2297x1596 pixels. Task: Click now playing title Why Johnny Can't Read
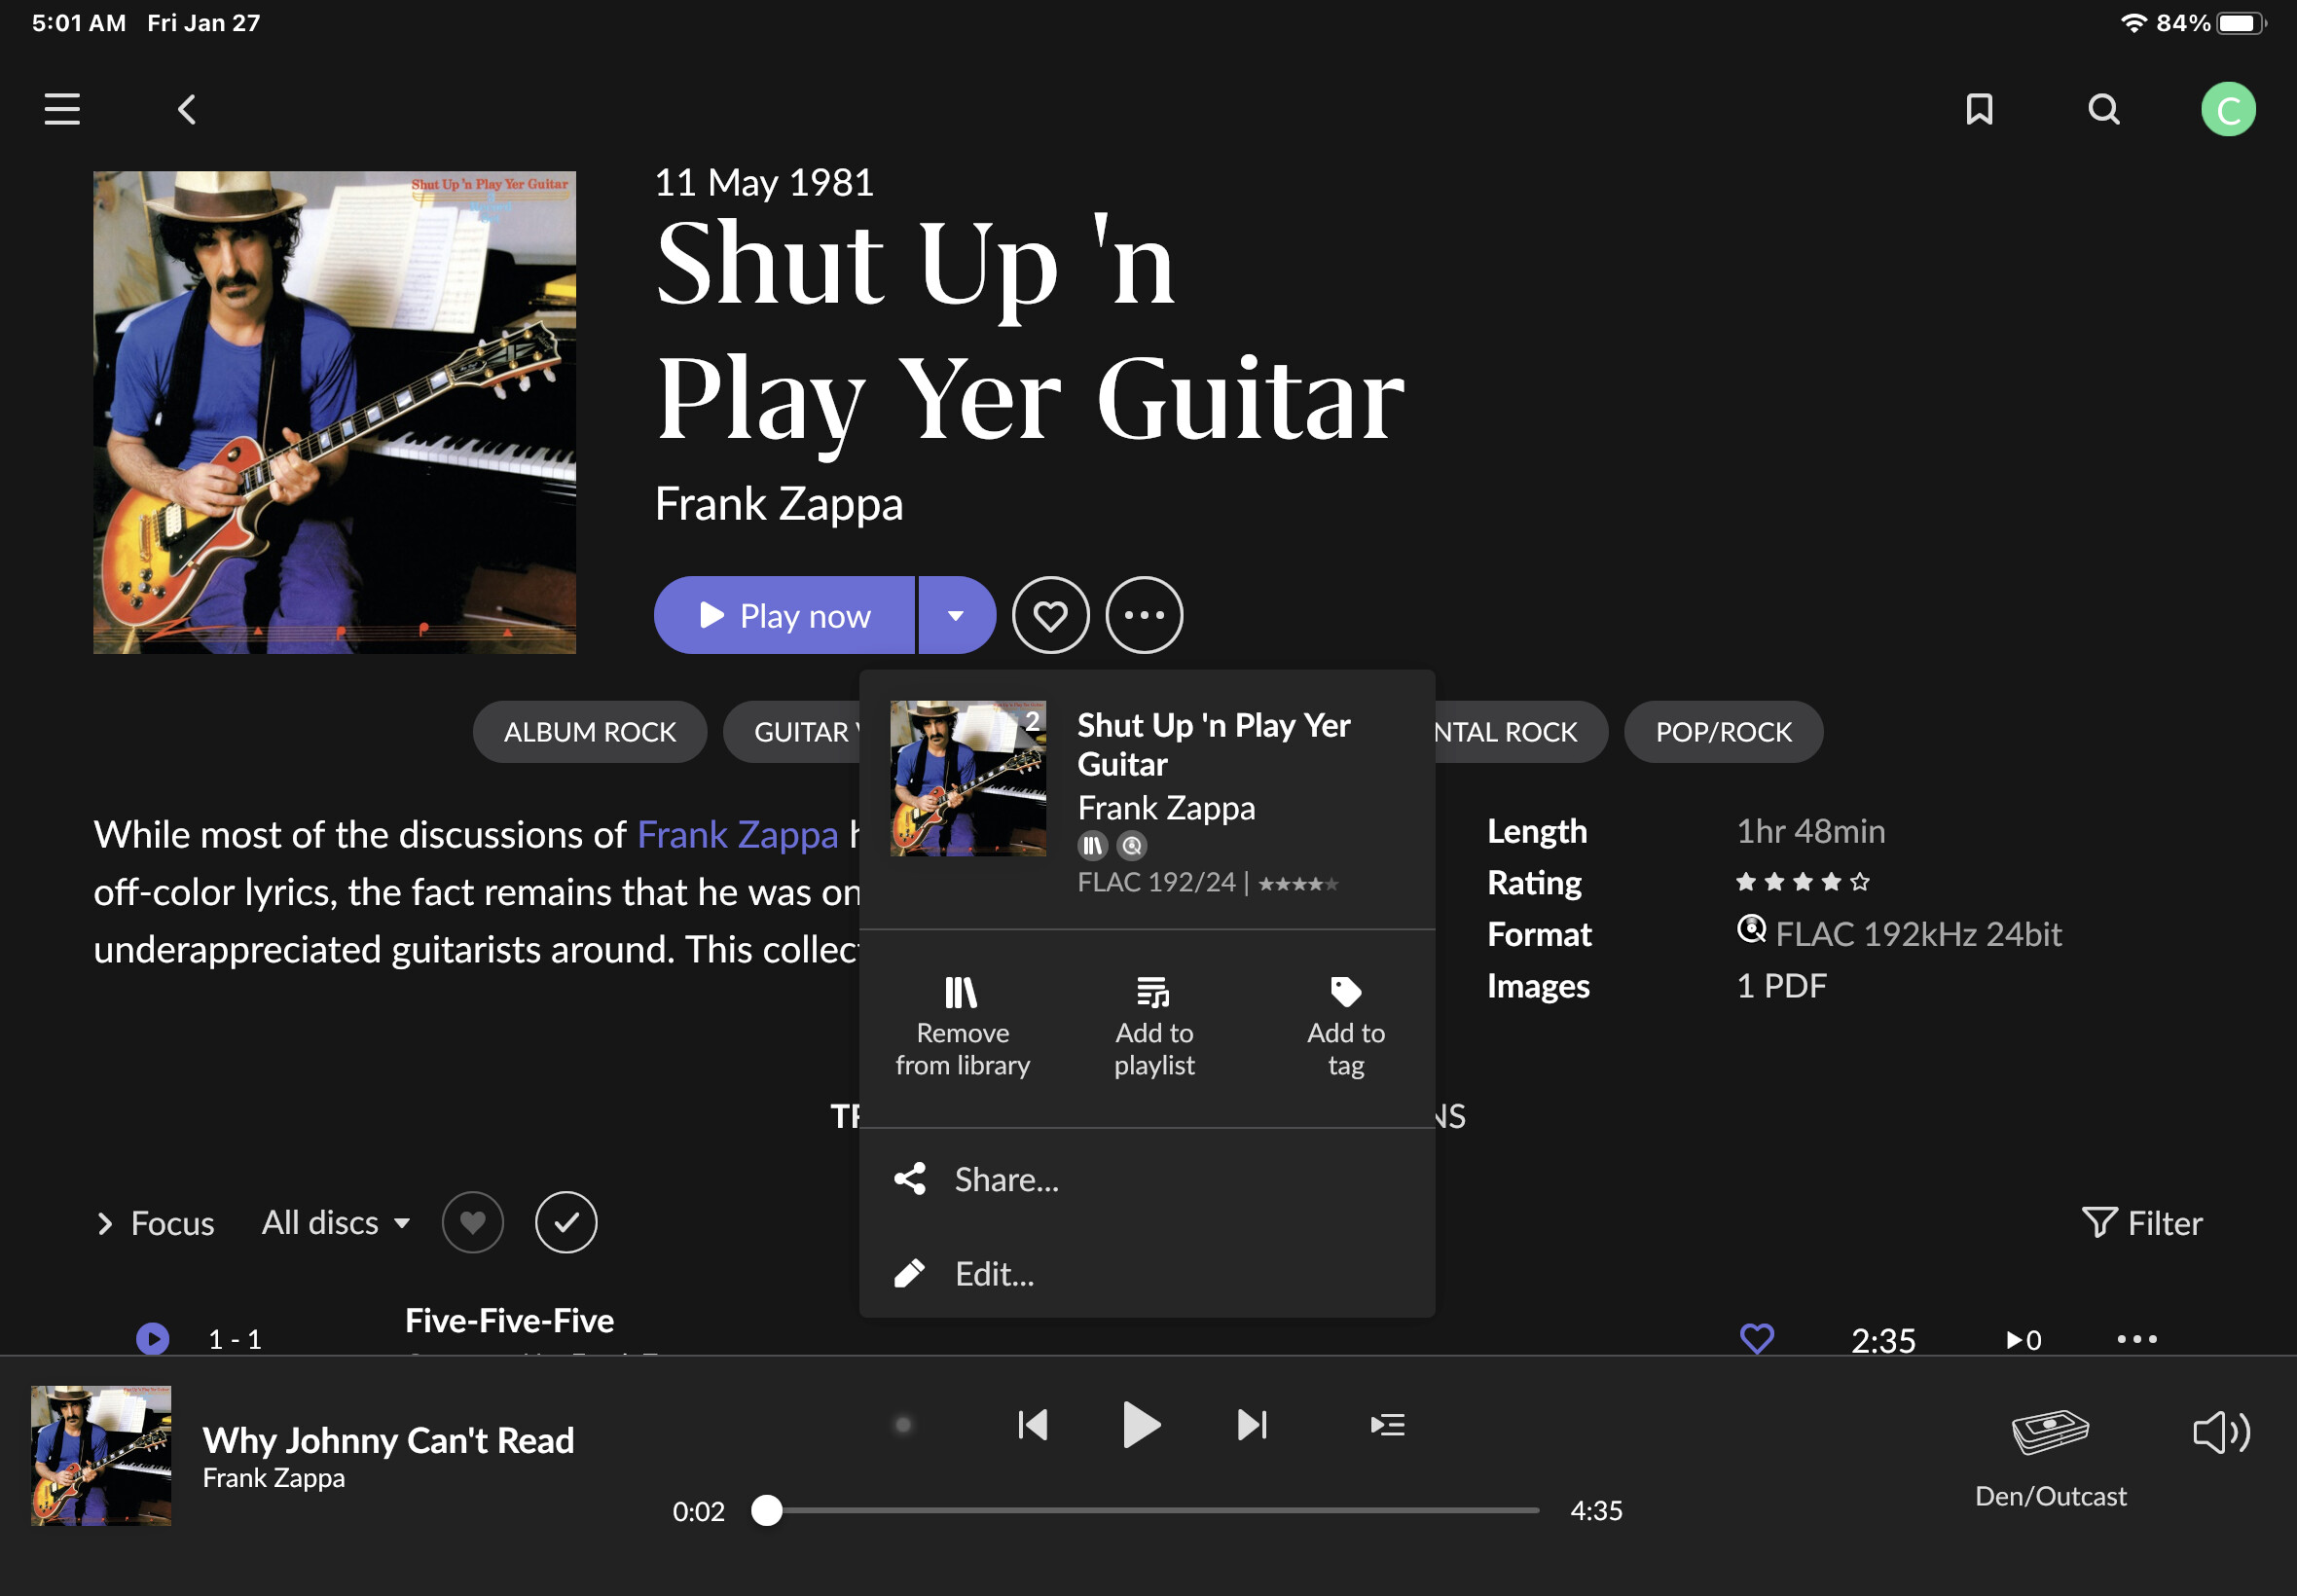[x=388, y=1440]
